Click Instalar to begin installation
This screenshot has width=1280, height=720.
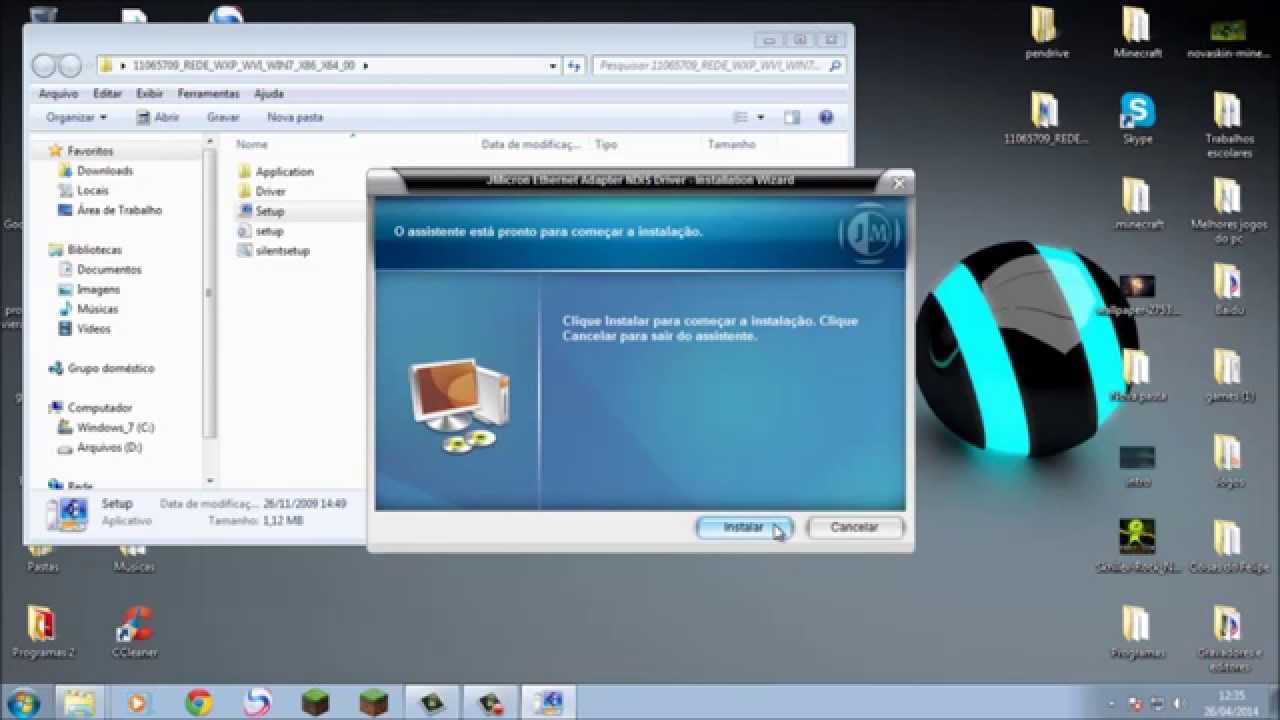743,527
